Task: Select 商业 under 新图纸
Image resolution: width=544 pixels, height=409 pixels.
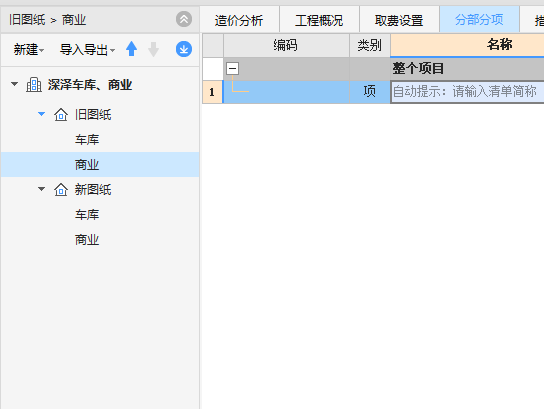Action: pos(87,240)
